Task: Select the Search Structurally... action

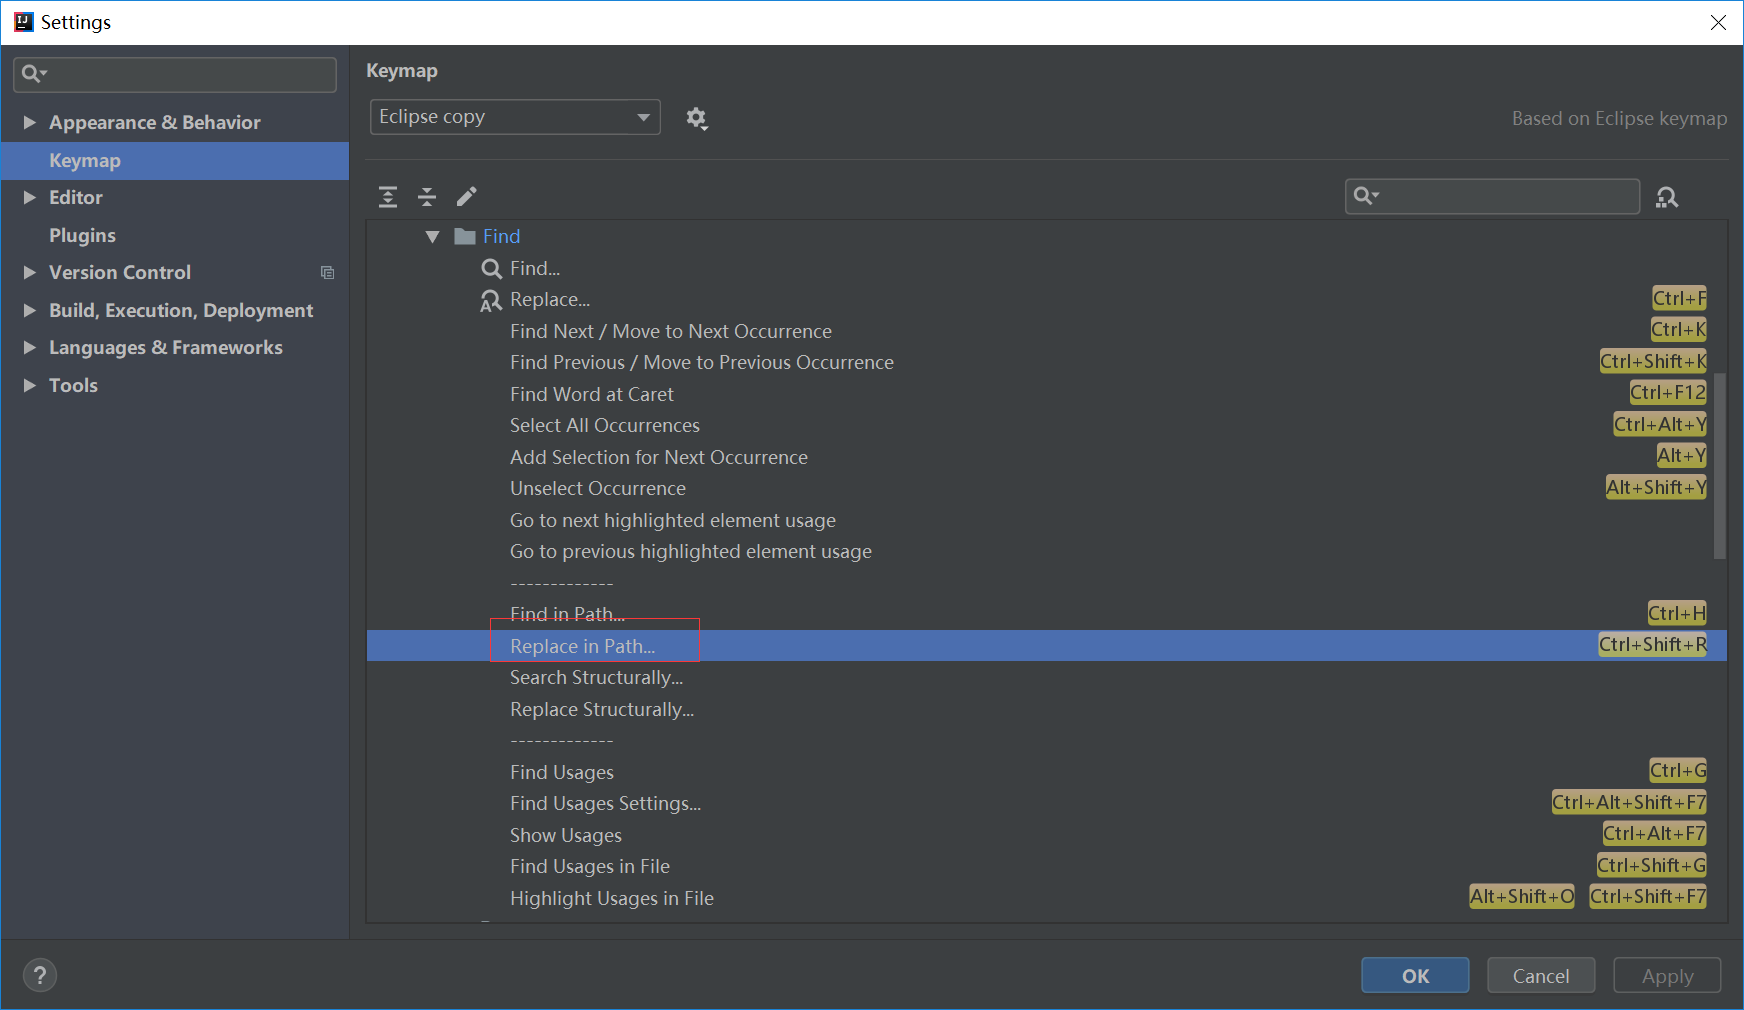Action: click(x=1046, y=678)
